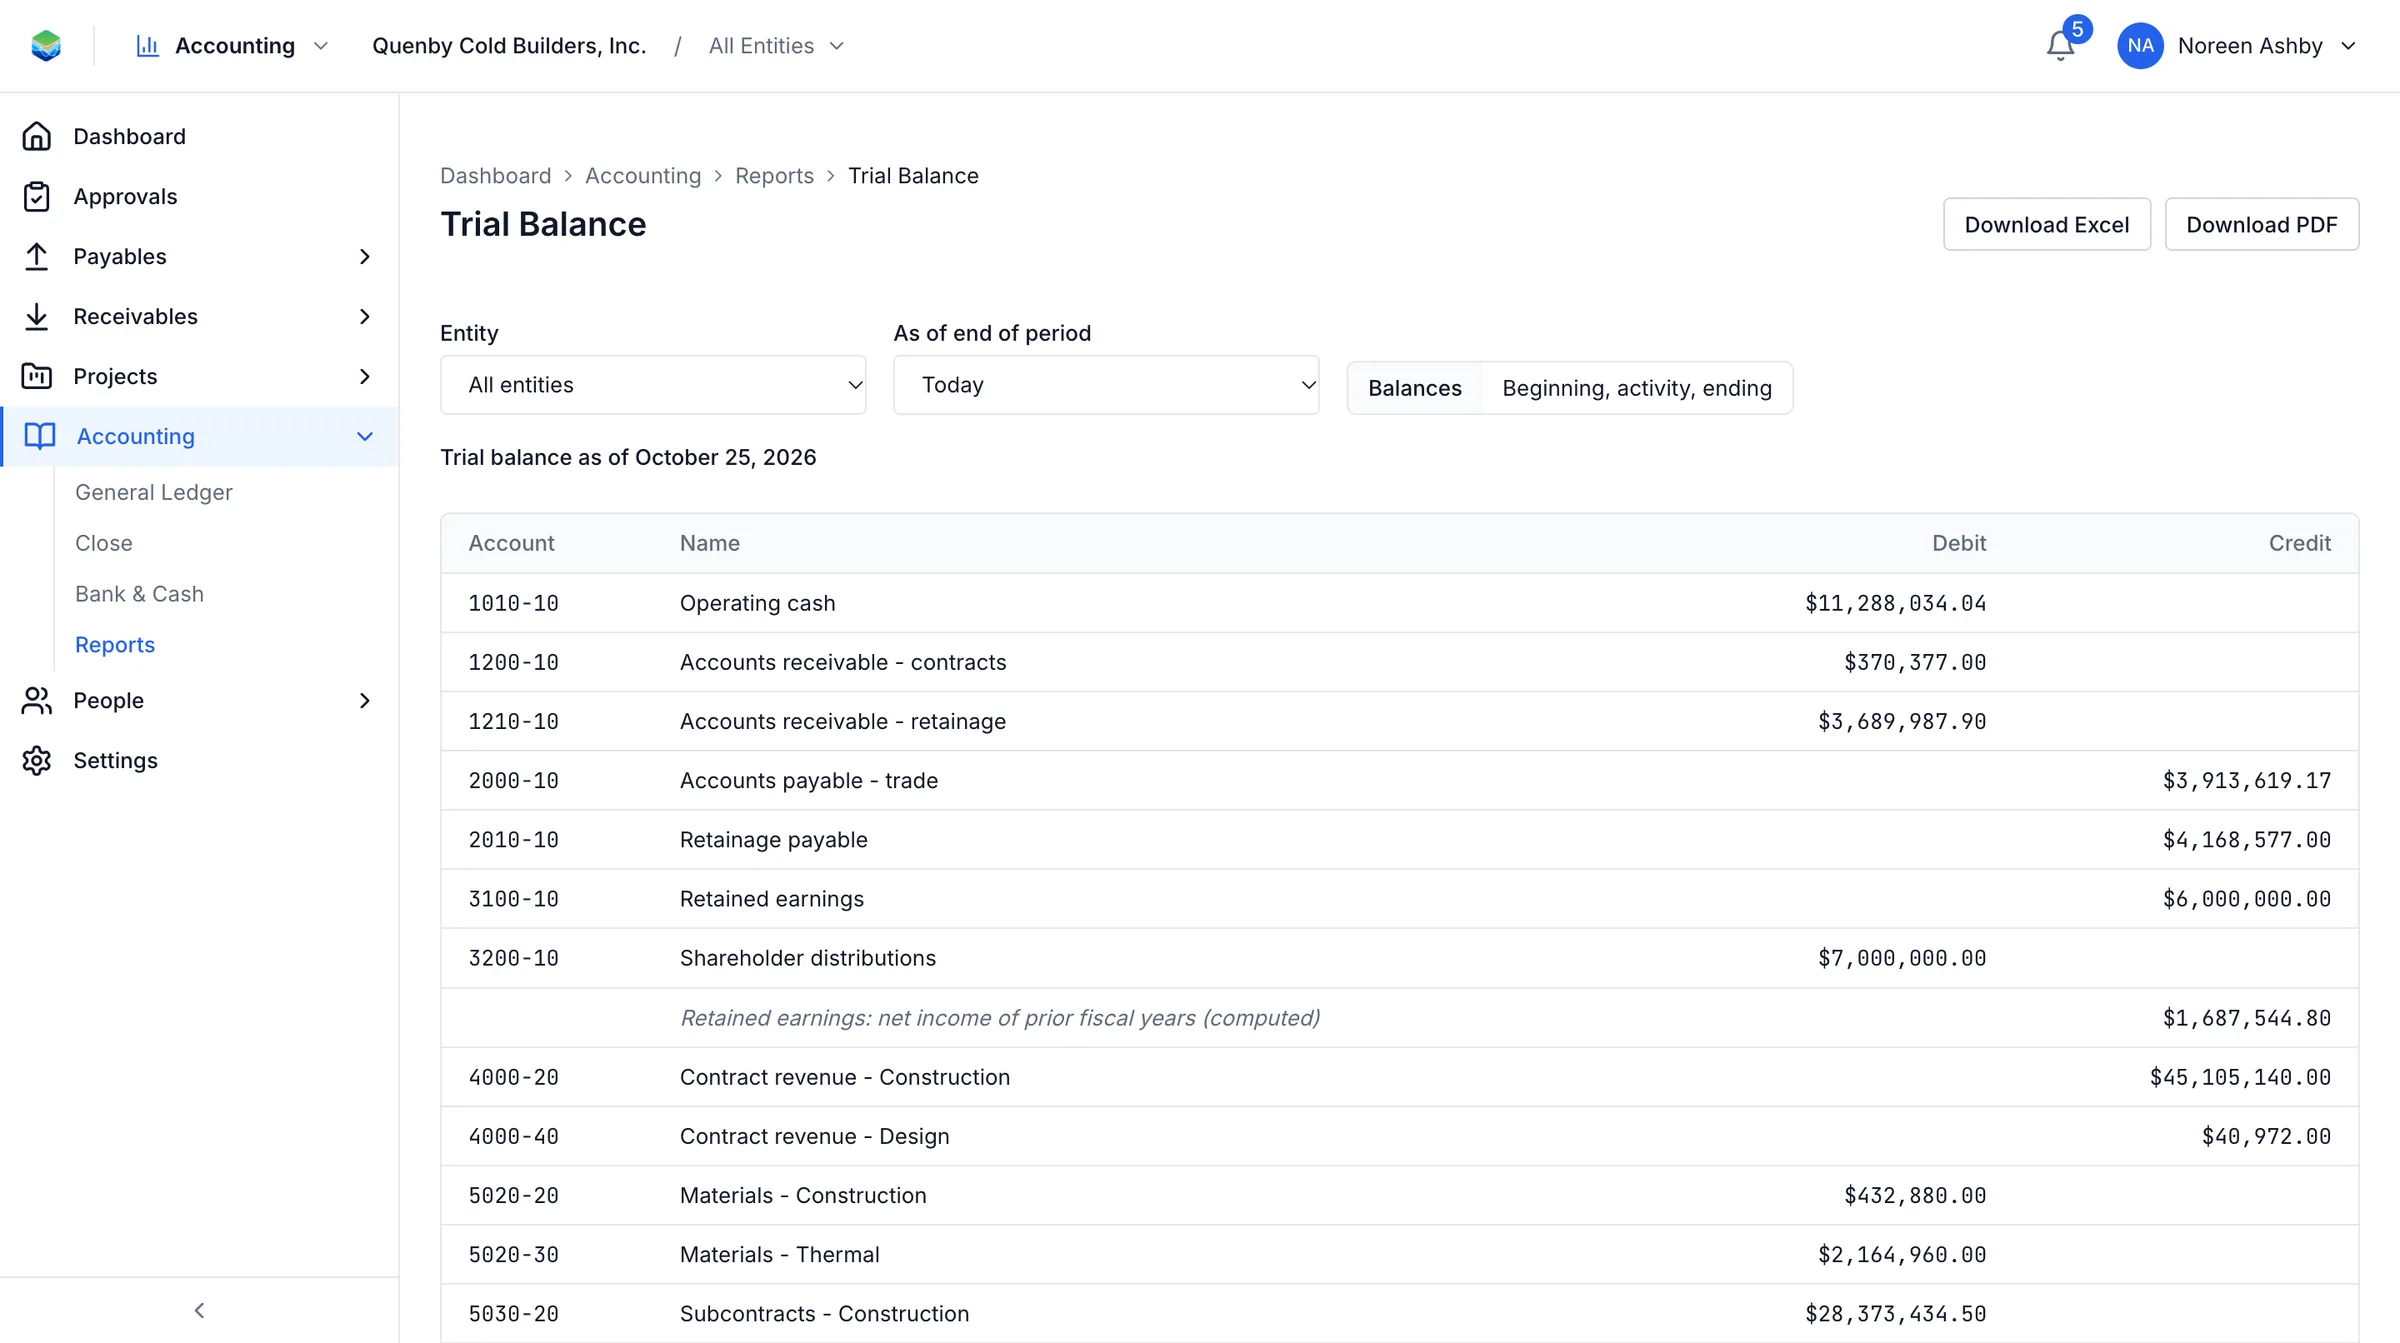Click the Accounting chart icon in header
The image size is (2400, 1343).
[148, 46]
